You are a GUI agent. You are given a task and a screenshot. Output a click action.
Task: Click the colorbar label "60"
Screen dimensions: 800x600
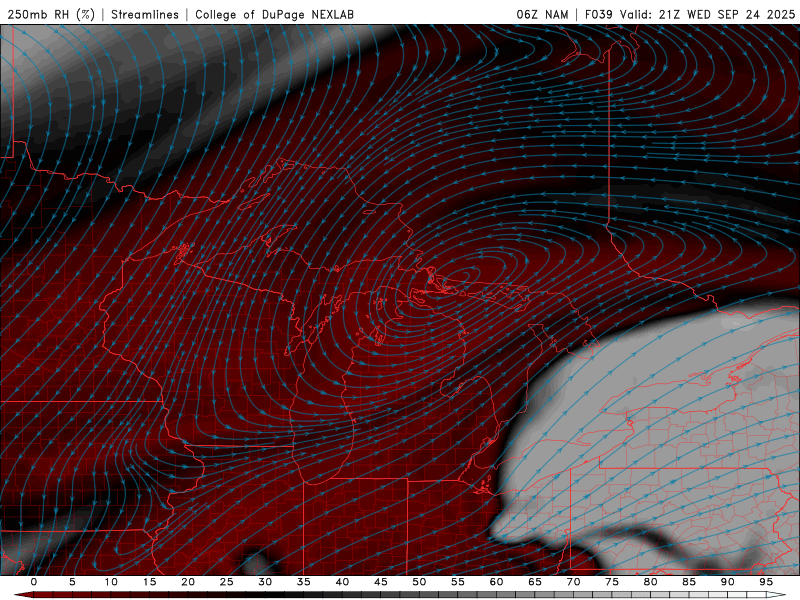tap(496, 582)
